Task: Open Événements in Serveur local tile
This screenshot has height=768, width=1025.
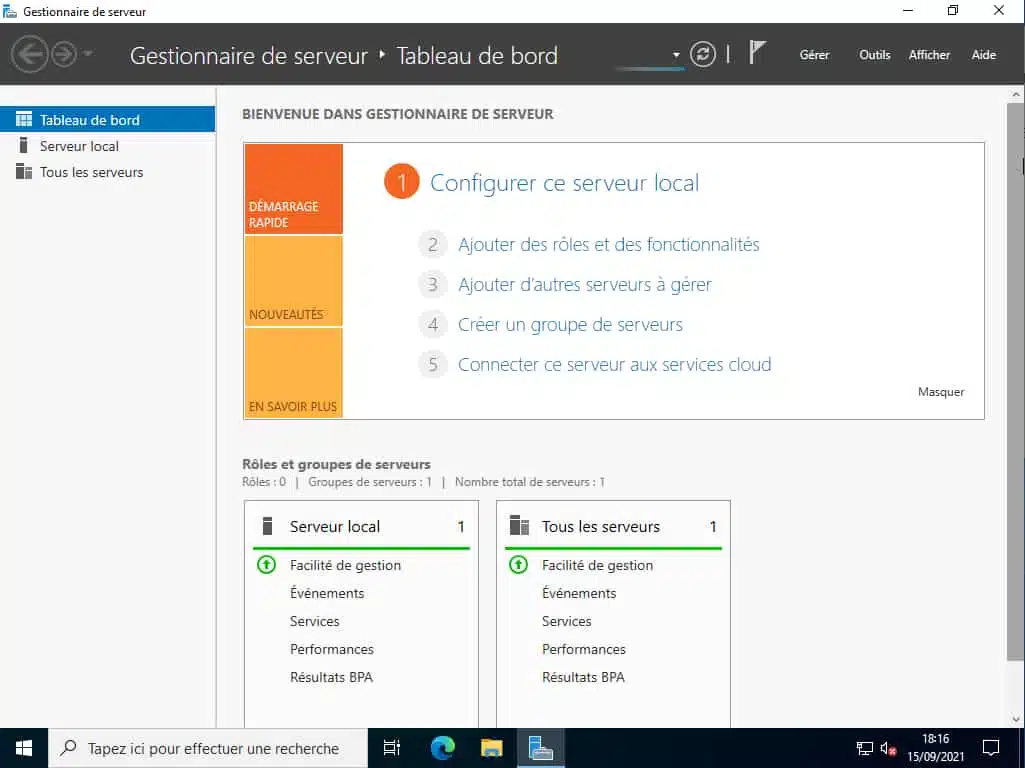Action: coord(327,593)
